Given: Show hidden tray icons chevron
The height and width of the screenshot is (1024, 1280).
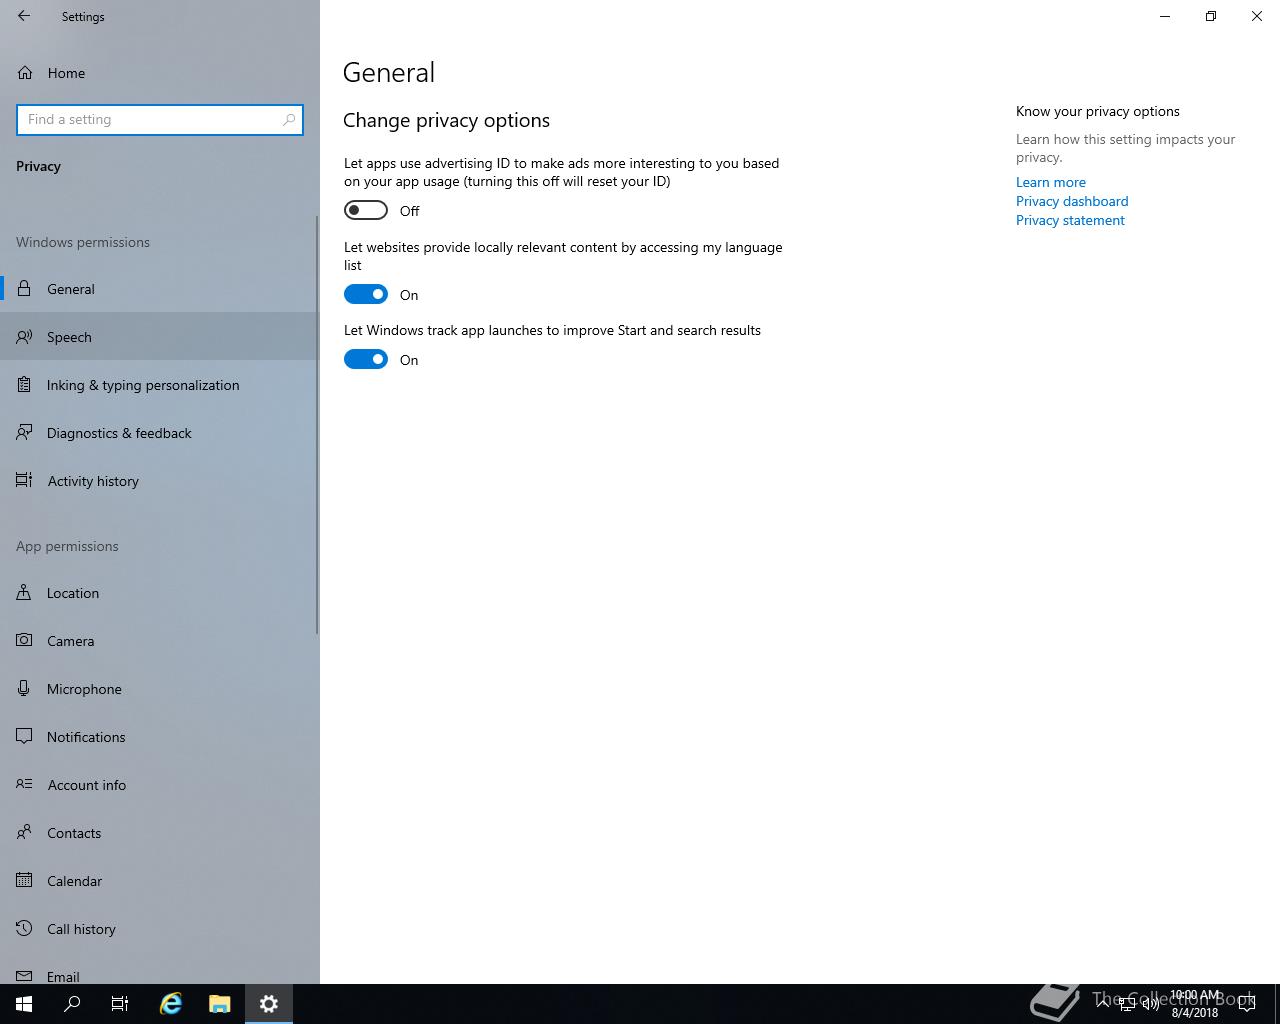Looking at the screenshot, I should (x=1103, y=1004).
